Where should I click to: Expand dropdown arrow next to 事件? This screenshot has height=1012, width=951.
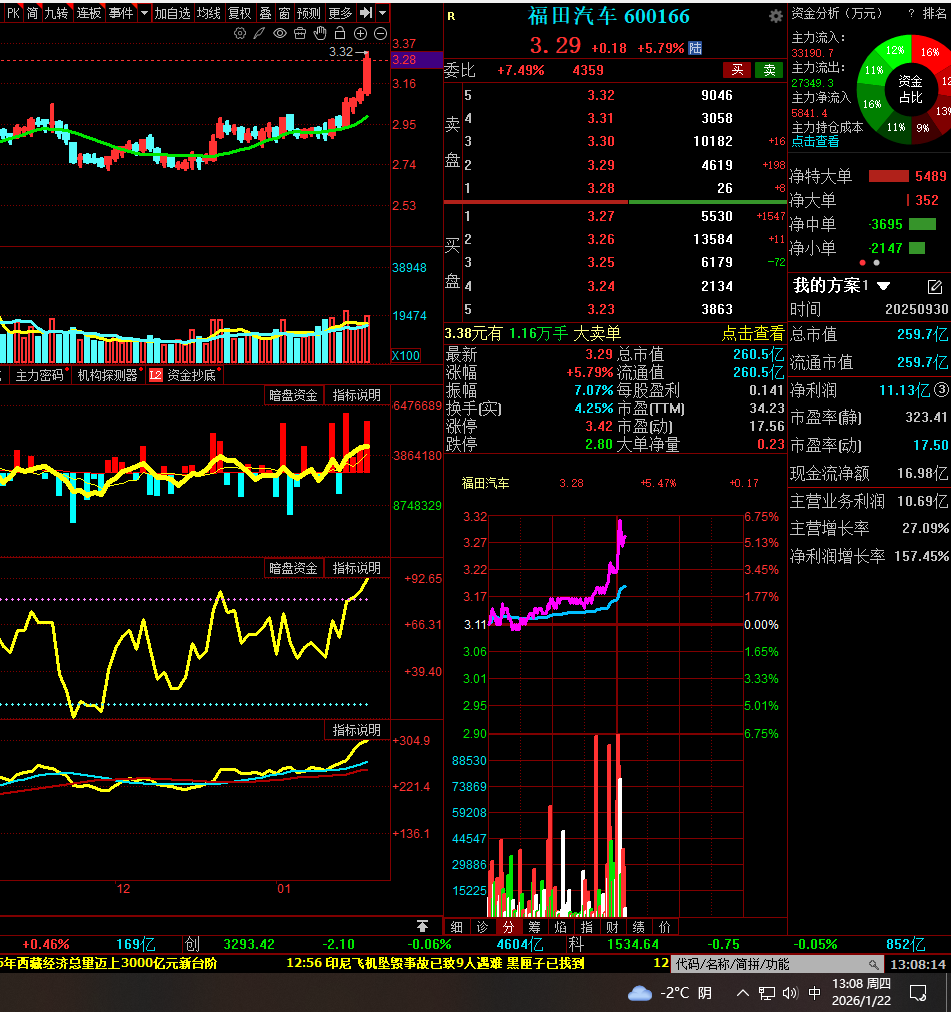click(x=144, y=13)
